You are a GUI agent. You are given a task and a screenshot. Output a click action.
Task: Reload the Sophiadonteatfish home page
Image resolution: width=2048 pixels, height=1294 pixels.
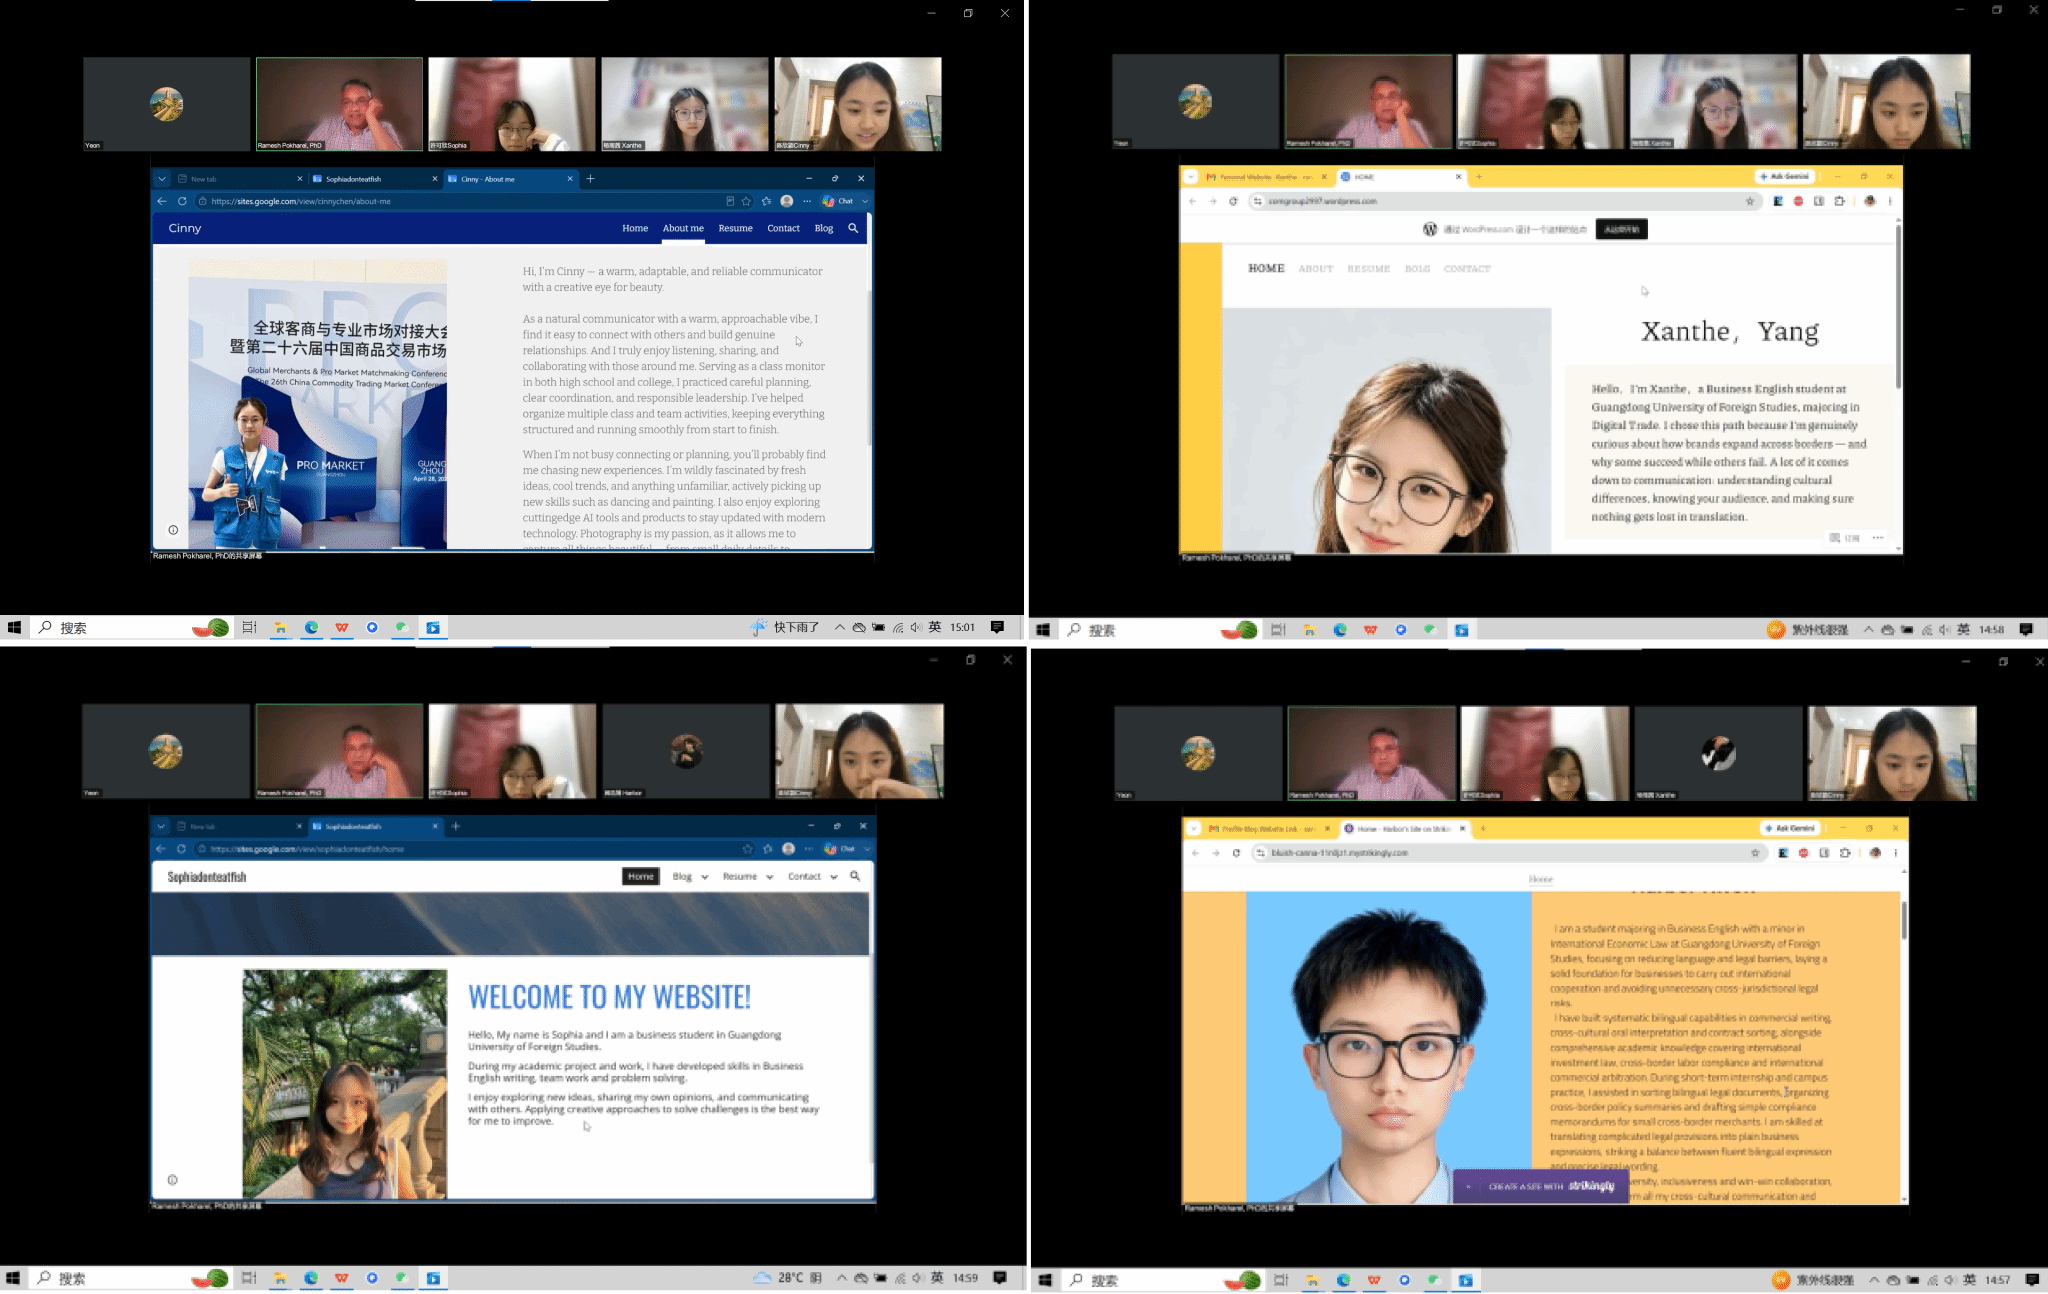[x=181, y=849]
